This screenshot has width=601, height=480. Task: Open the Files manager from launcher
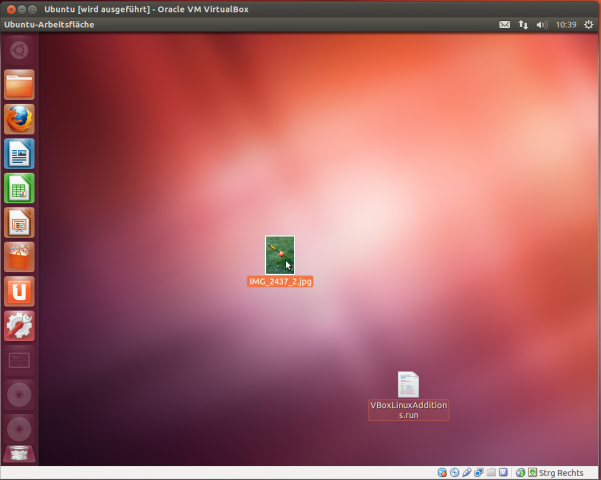pos(19,85)
